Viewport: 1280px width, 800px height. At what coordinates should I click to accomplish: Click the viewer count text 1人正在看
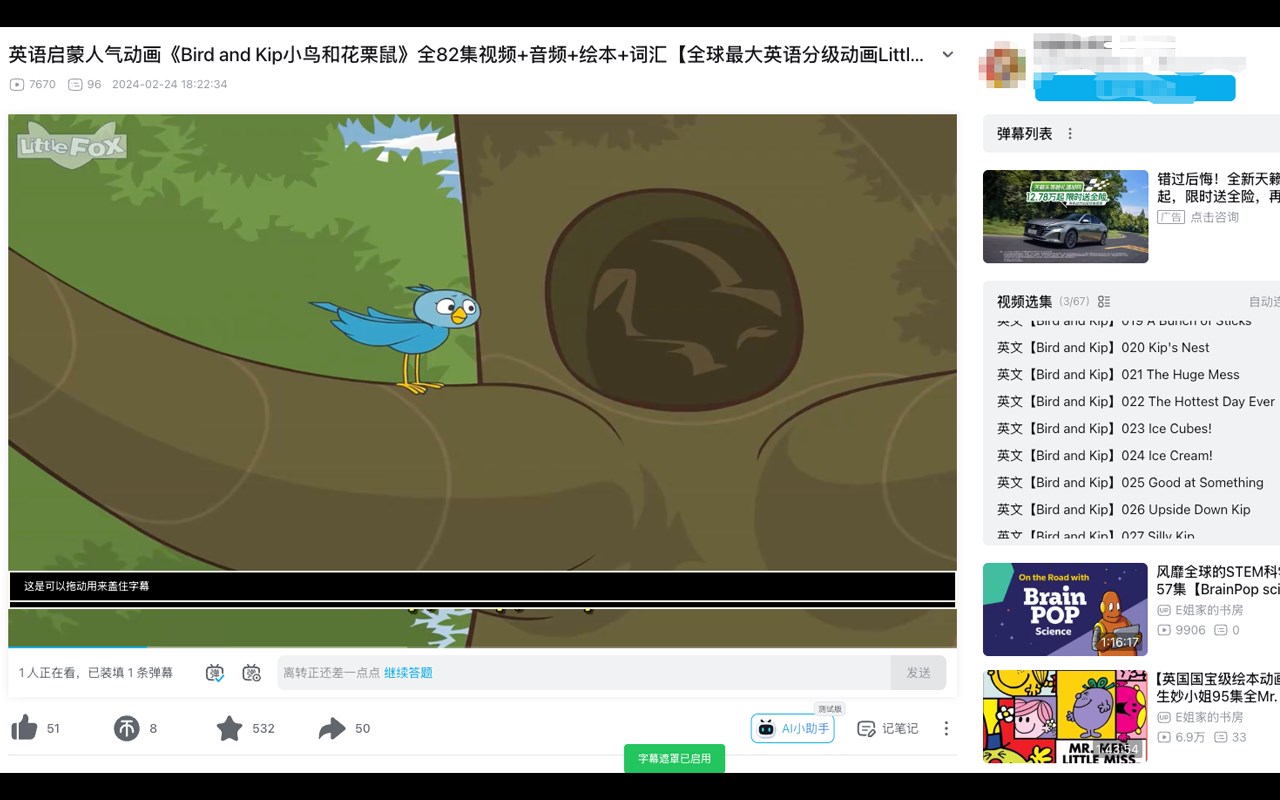50,673
